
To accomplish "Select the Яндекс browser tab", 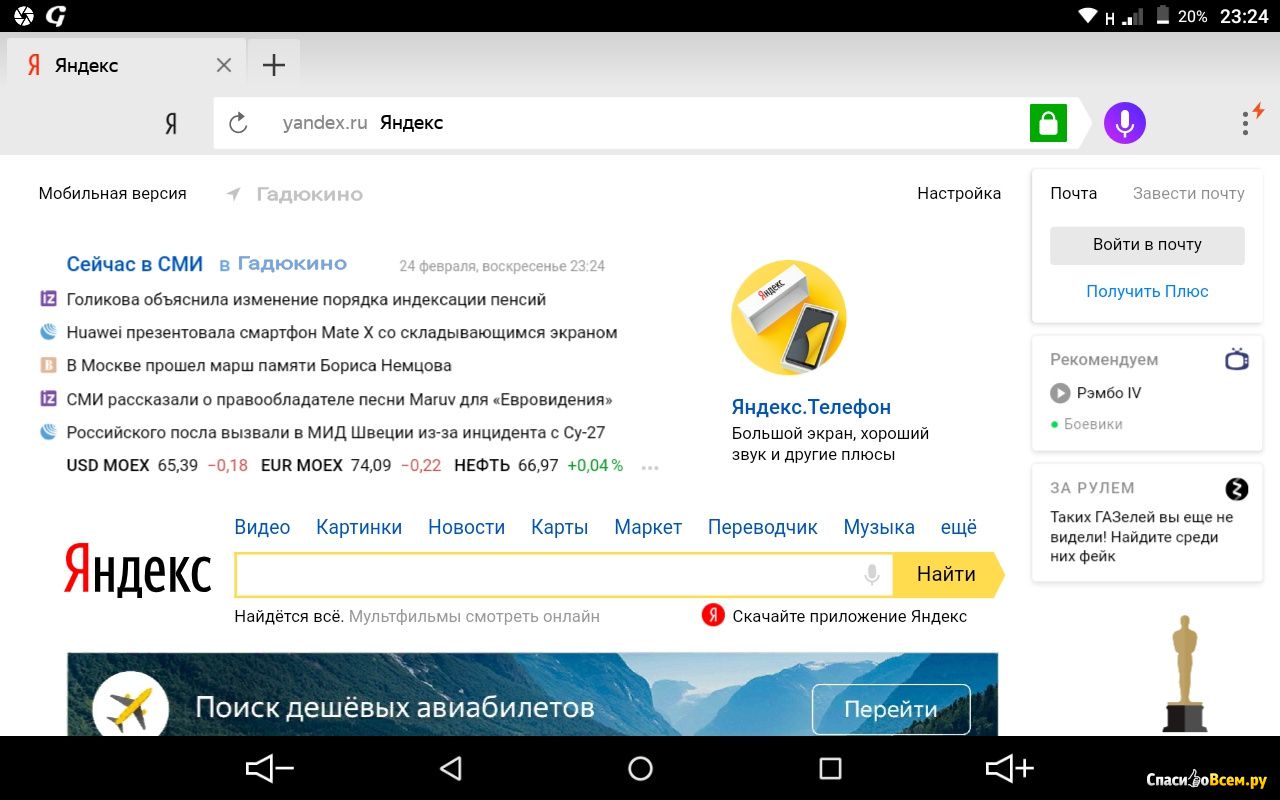I will click(x=125, y=65).
